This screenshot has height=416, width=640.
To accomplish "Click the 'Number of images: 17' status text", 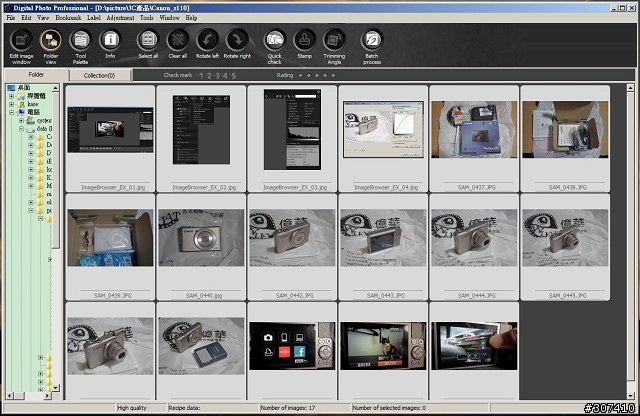I will click(288, 407).
